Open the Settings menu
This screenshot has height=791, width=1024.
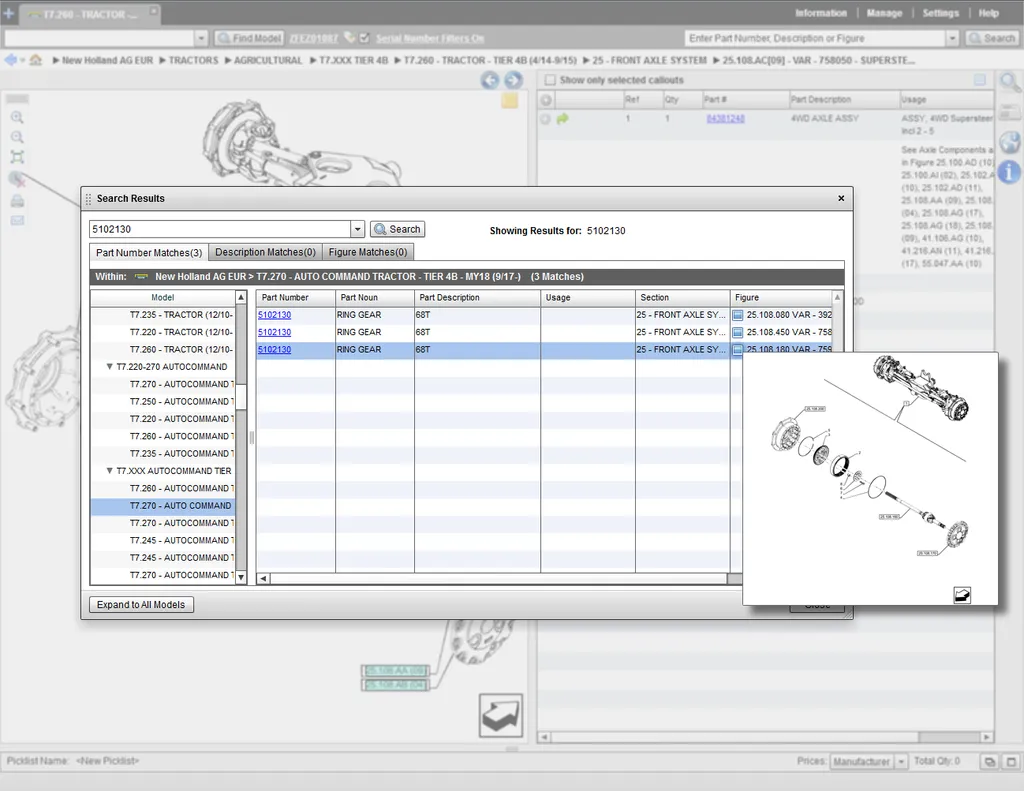coord(941,13)
